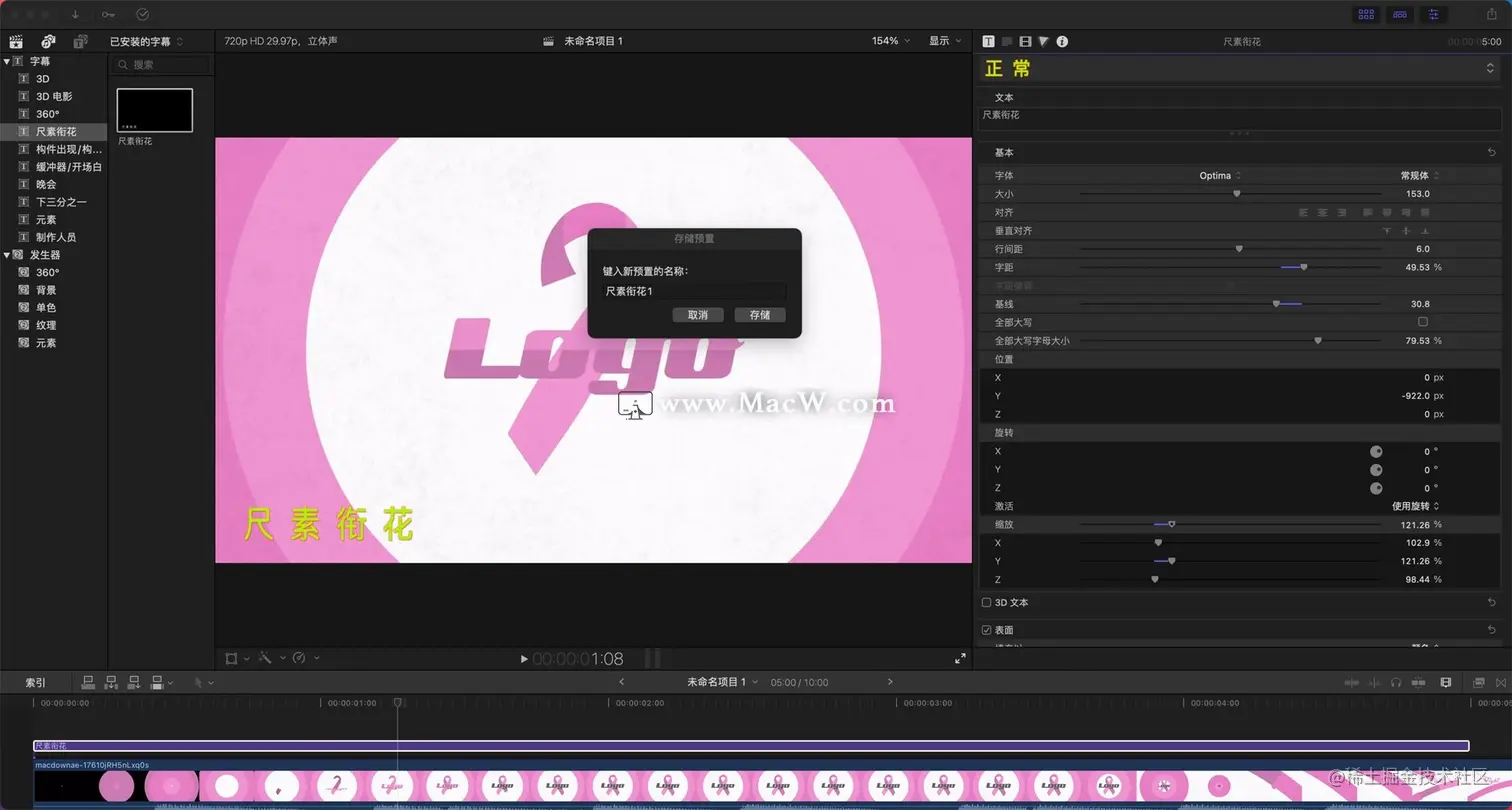Click the solo headphones icon
The height and width of the screenshot is (810, 1512).
[x=1396, y=682]
